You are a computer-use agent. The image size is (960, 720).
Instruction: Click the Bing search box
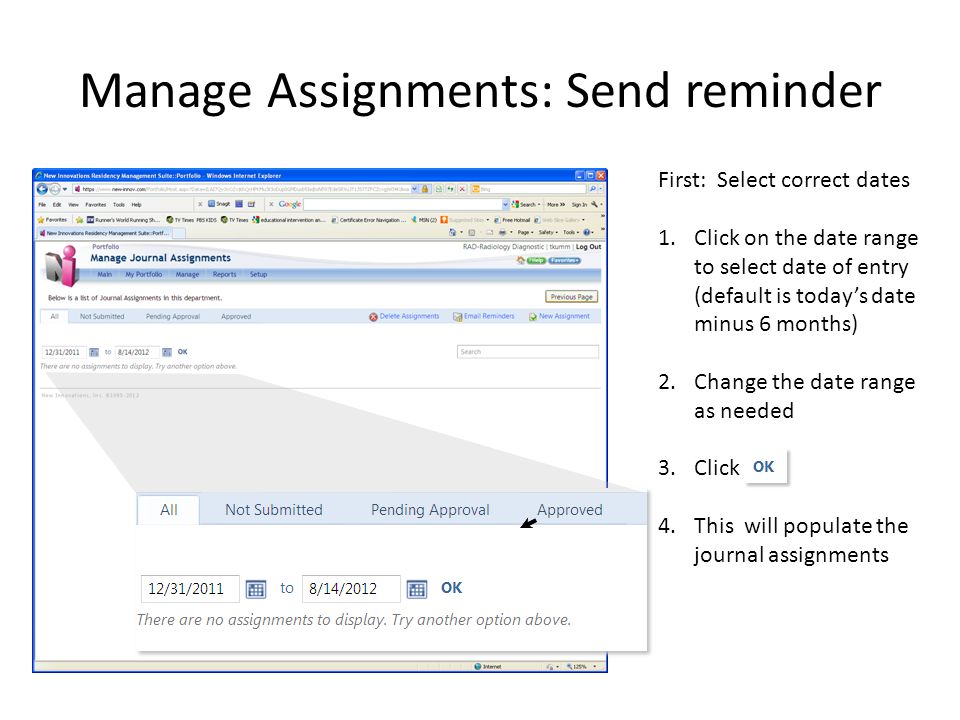pos(528,189)
